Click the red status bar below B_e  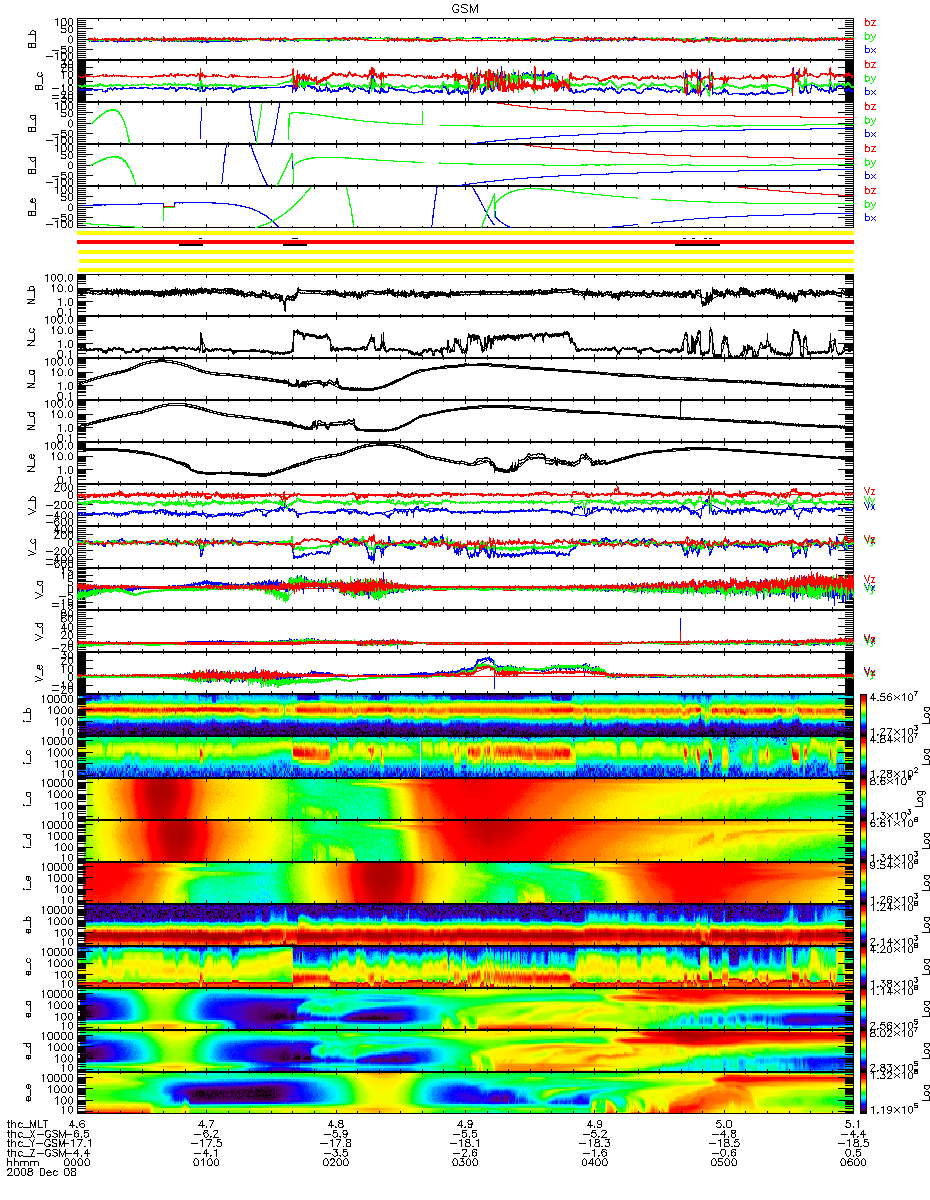(465, 242)
